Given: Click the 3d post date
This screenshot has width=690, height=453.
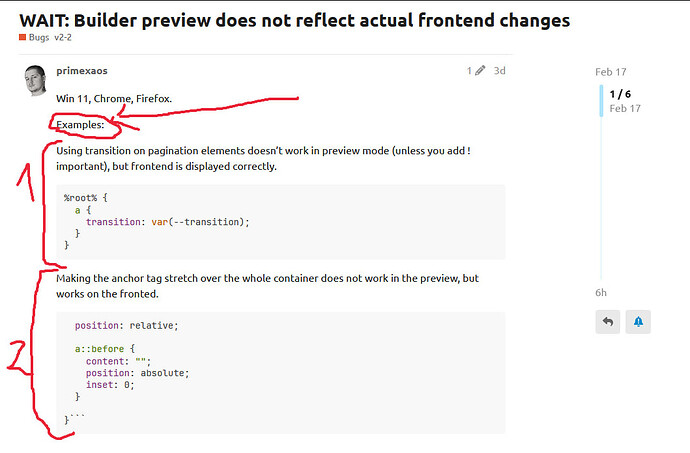Looking at the screenshot, I should click(499, 70).
